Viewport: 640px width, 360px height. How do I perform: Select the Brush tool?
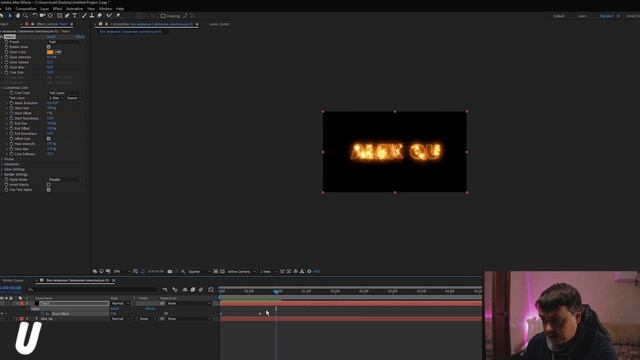pos(84,16)
